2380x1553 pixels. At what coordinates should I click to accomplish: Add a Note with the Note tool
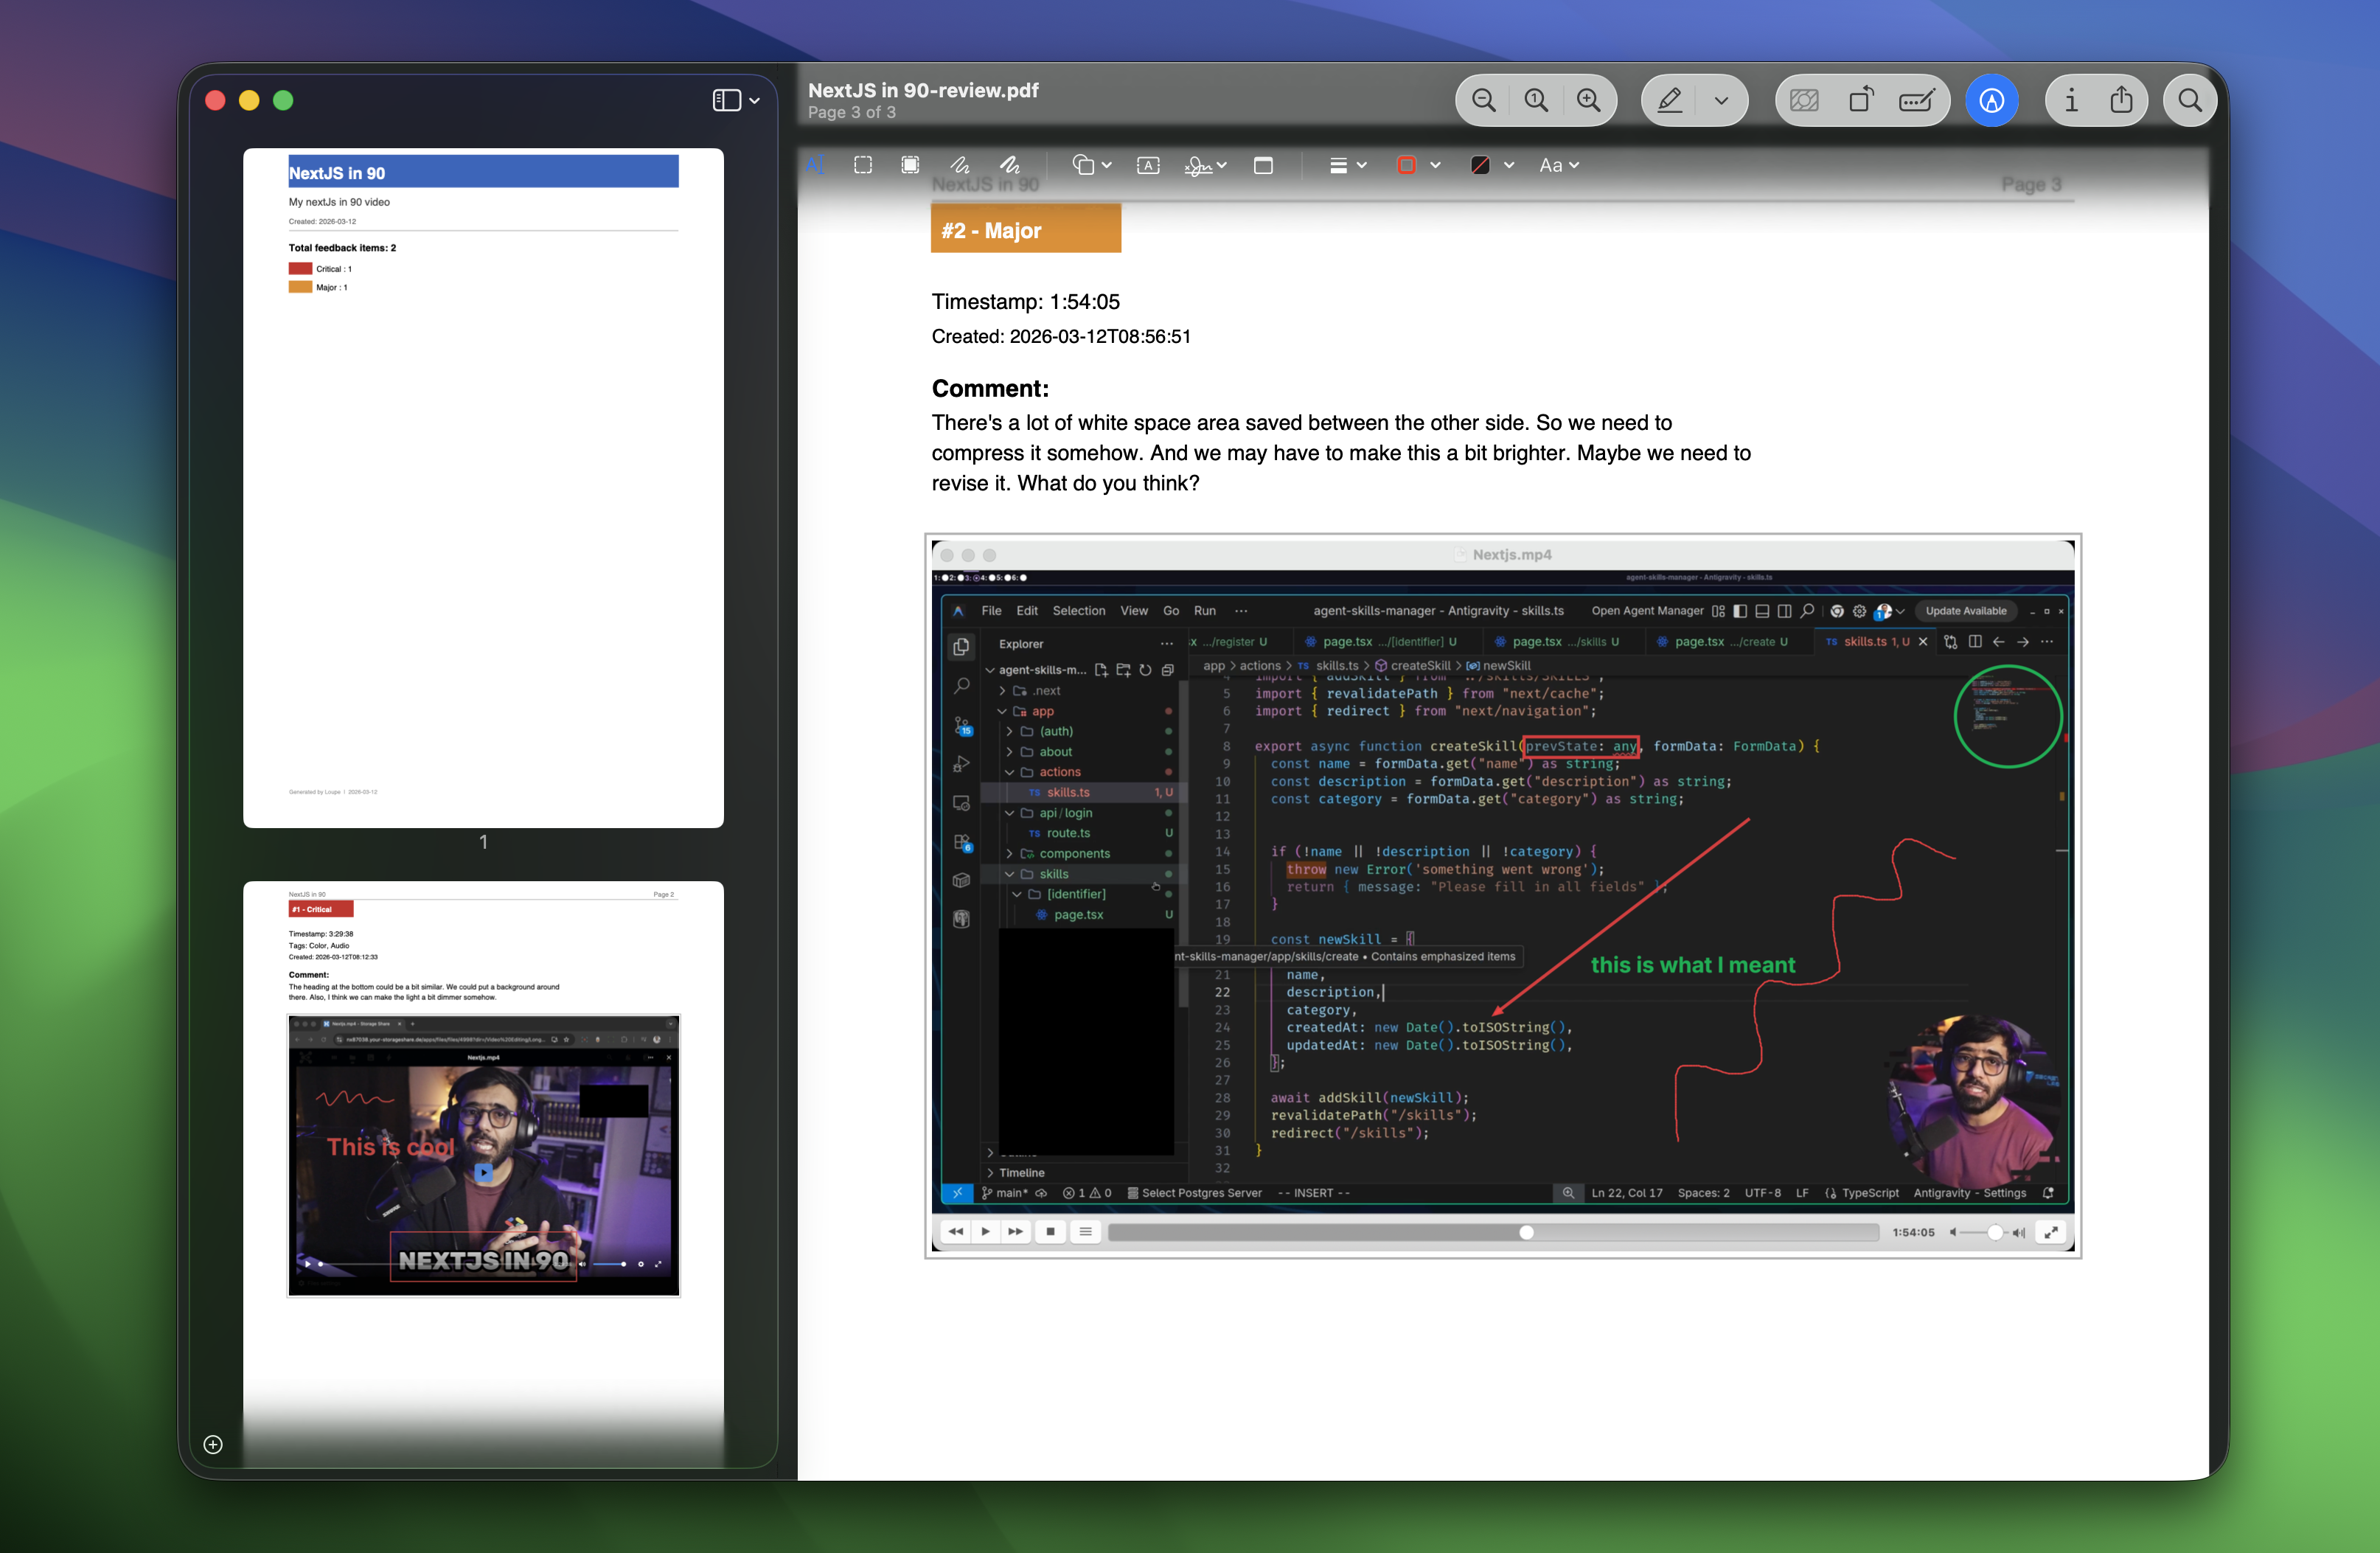(1263, 165)
